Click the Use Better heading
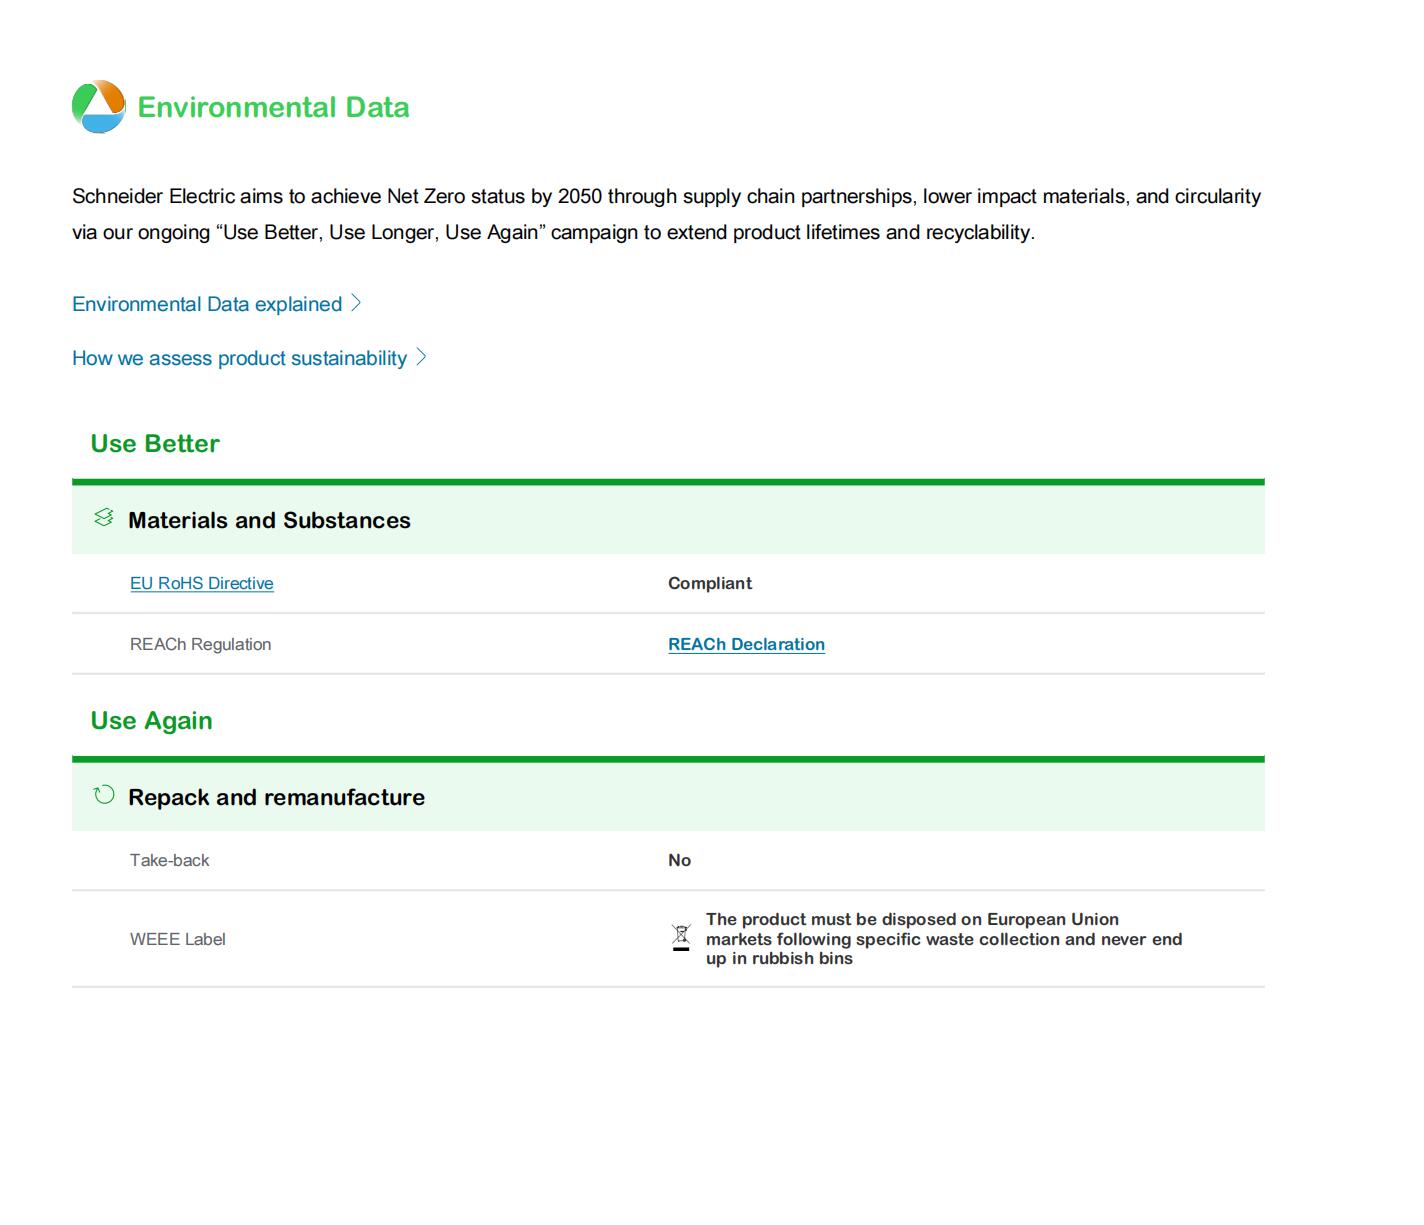Image resolution: width=1424 pixels, height=1225 pixels. [x=155, y=443]
